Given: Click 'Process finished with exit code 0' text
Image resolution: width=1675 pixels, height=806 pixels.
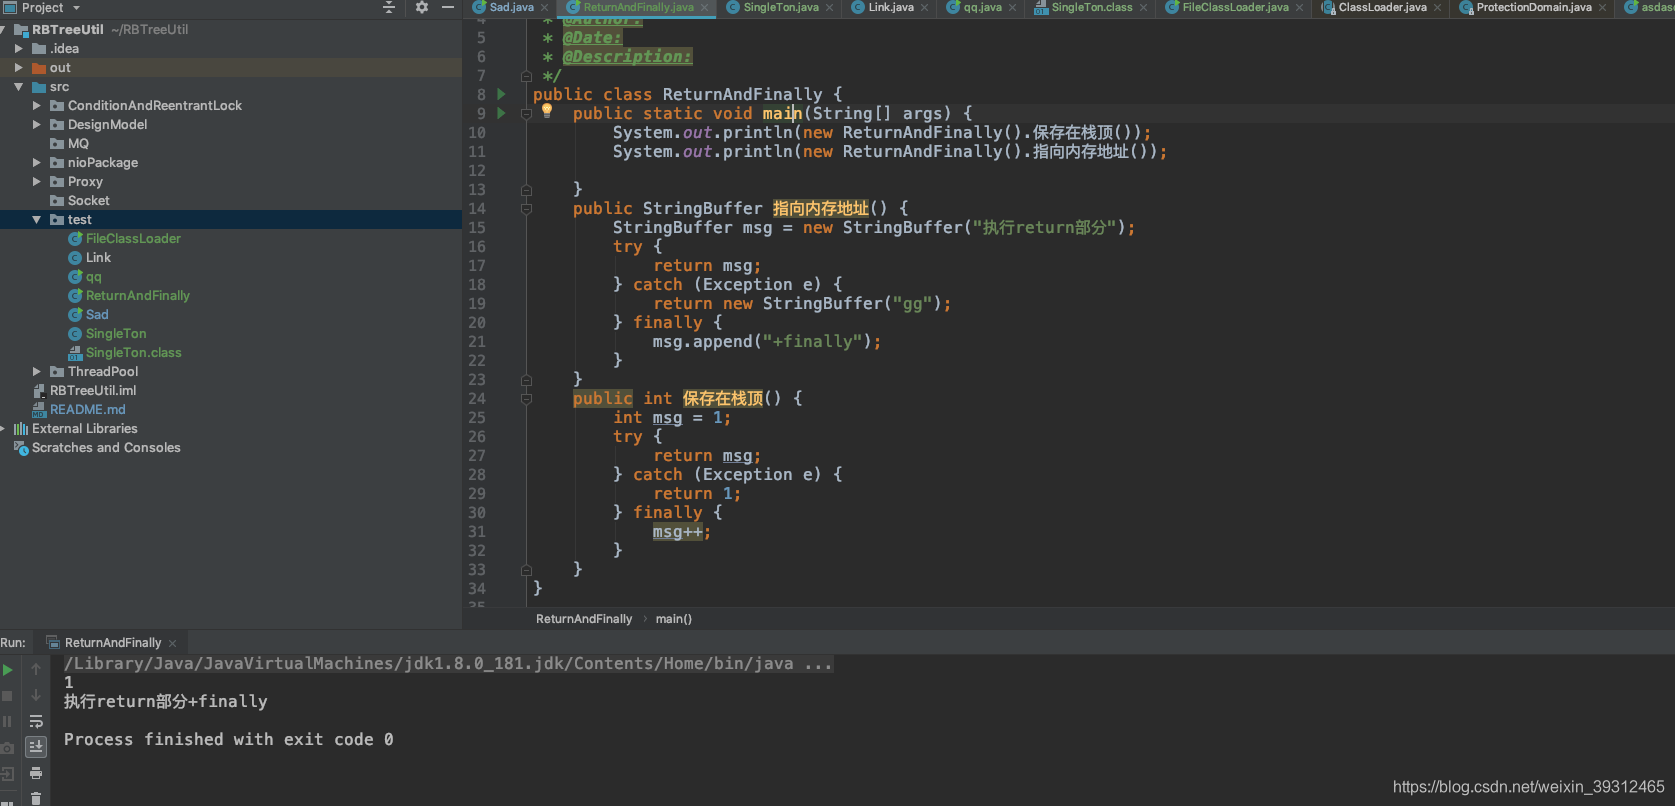Looking at the screenshot, I should click(x=229, y=740).
